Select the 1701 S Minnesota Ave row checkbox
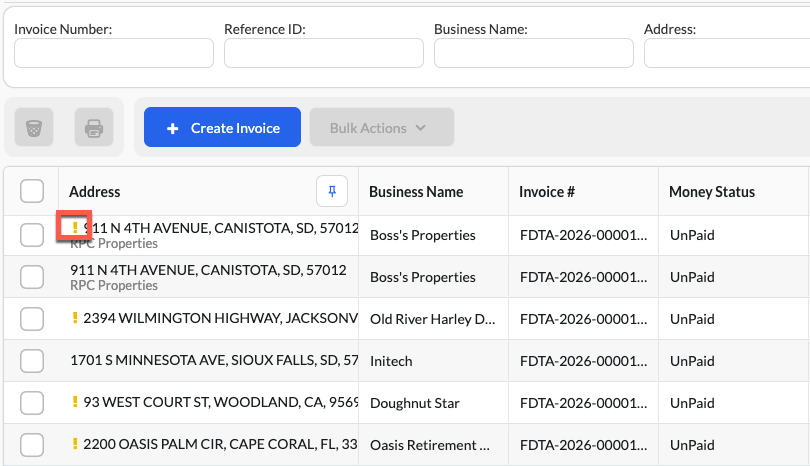 click(x=32, y=361)
